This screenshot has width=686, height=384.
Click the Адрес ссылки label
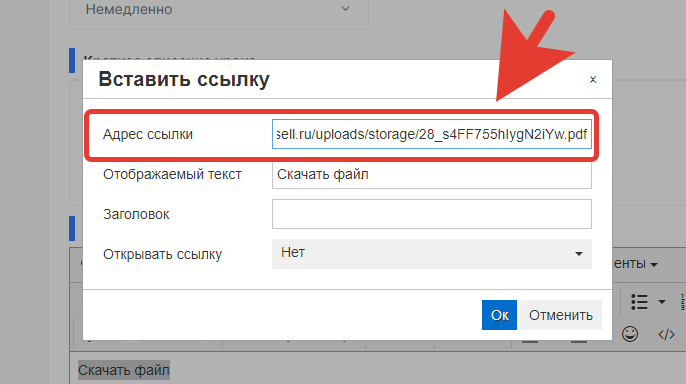[148, 134]
